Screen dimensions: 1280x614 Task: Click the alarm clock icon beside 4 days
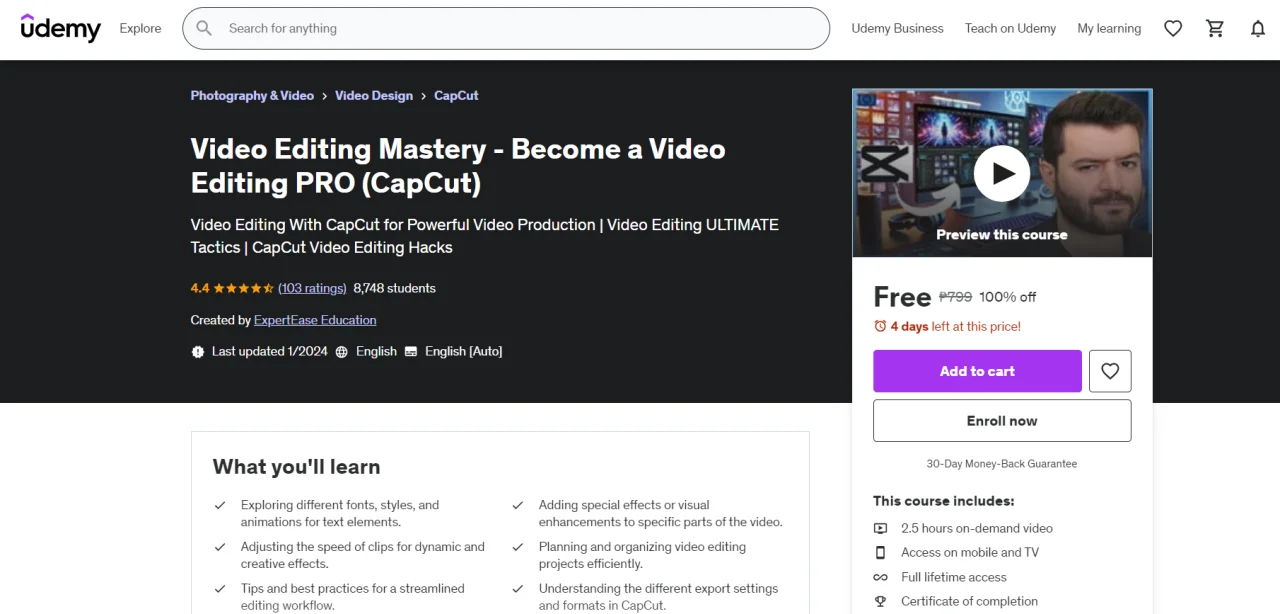click(x=880, y=326)
